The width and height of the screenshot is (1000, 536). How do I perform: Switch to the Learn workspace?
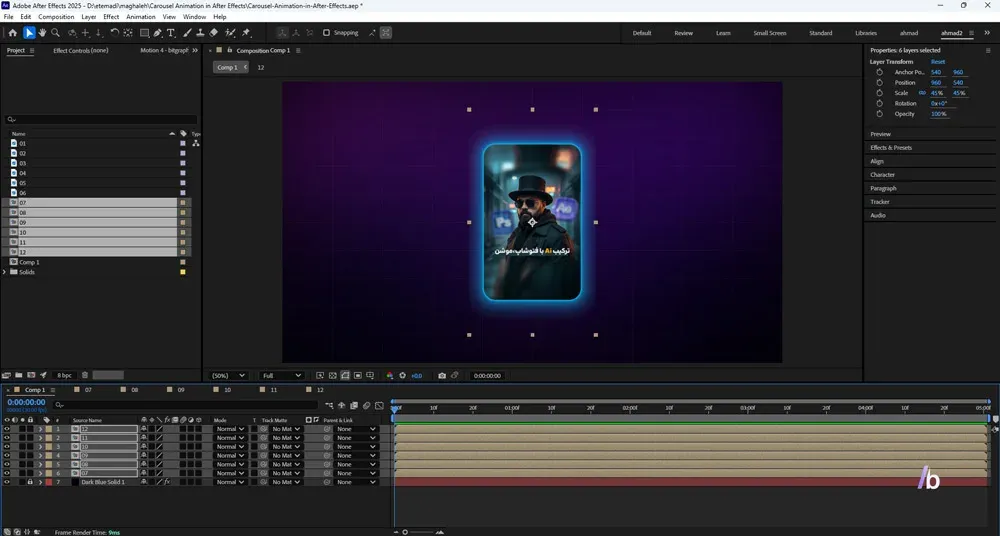[723, 33]
